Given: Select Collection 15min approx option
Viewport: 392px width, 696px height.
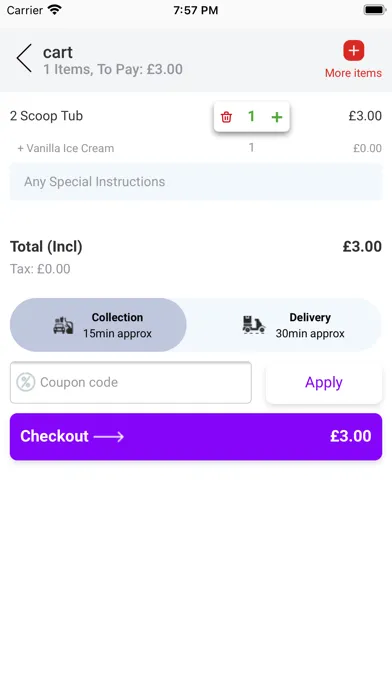Looking at the screenshot, I should [98, 325].
